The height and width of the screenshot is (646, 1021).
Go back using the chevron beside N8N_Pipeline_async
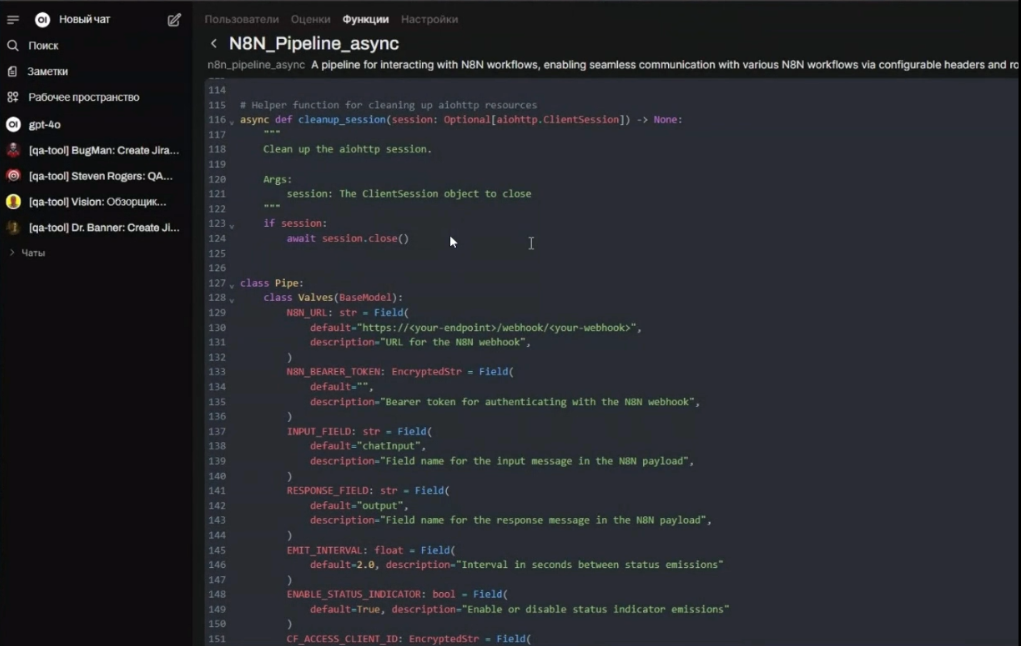pyautogui.click(x=213, y=44)
